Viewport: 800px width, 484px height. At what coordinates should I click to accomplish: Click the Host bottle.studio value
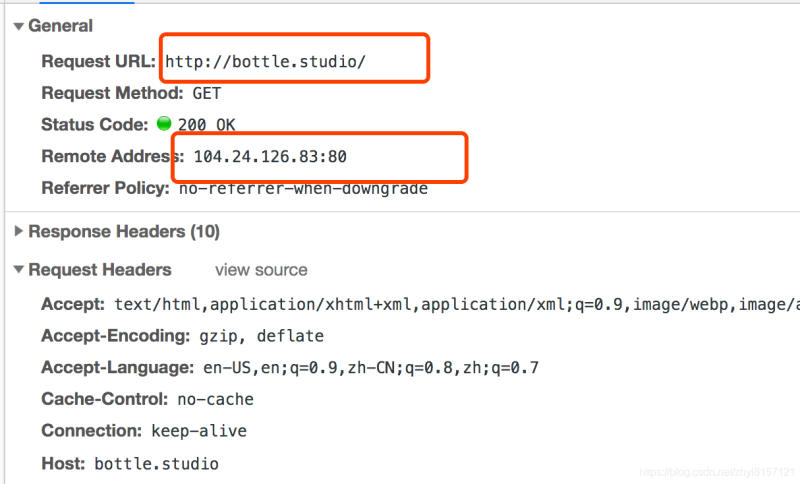[x=157, y=464]
